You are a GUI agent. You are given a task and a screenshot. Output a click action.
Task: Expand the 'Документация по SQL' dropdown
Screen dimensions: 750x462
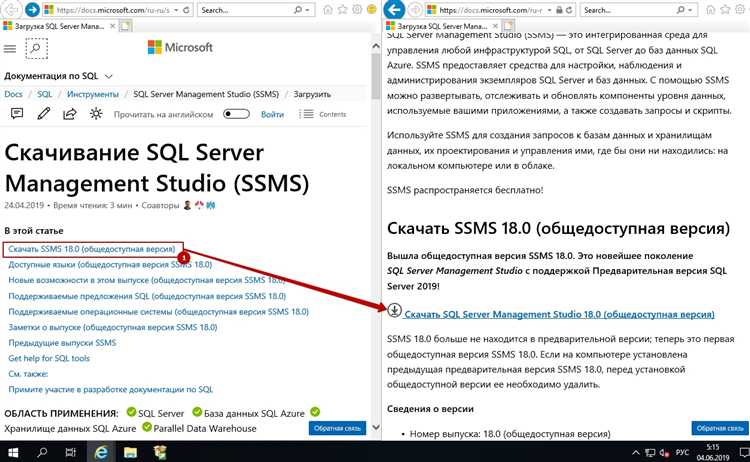click(x=108, y=76)
